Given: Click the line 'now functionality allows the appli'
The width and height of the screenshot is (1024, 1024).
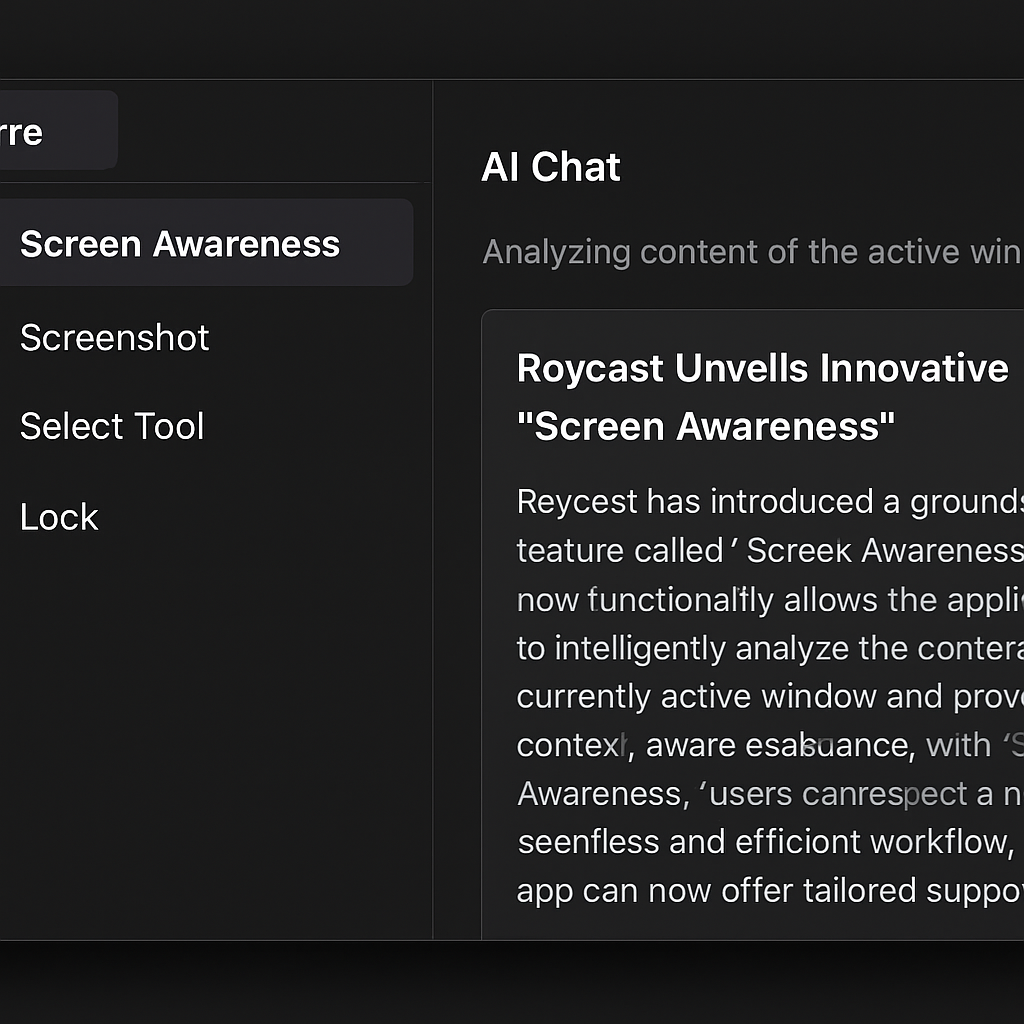Looking at the screenshot, I should (x=770, y=600).
